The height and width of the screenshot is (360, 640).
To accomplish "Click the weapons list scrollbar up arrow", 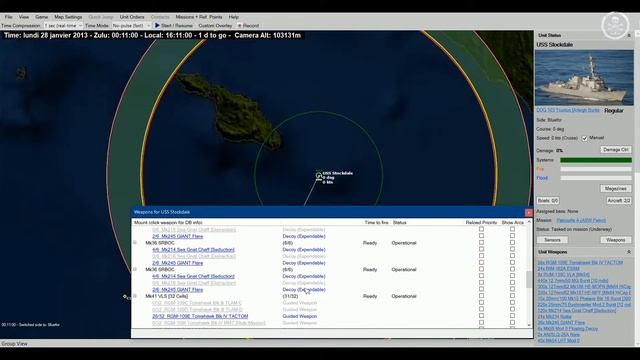I will coord(529,222).
